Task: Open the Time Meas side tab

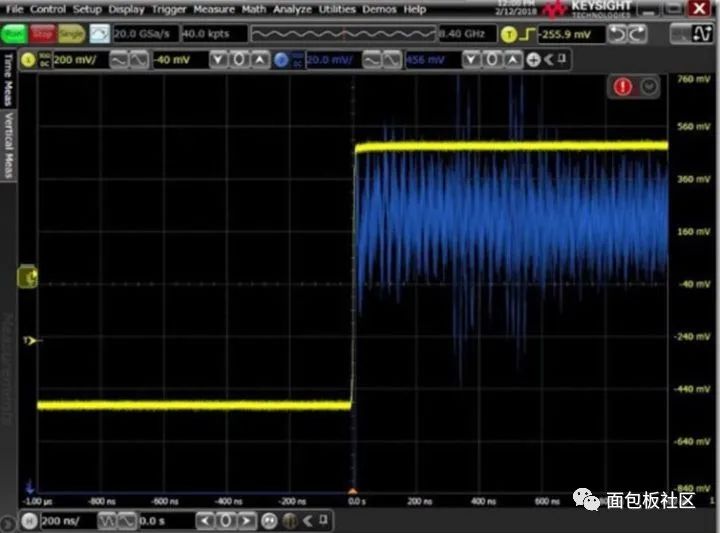Action: (x=8, y=79)
